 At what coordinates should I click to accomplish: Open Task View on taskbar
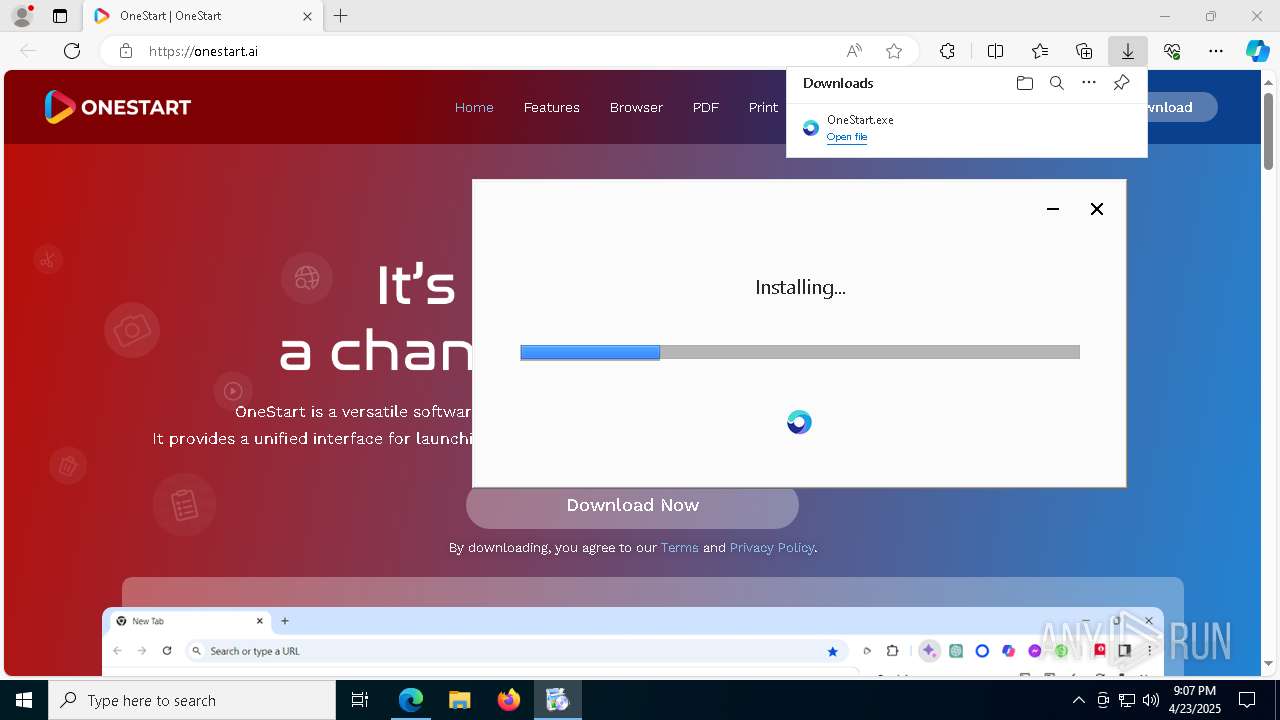(x=360, y=700)
